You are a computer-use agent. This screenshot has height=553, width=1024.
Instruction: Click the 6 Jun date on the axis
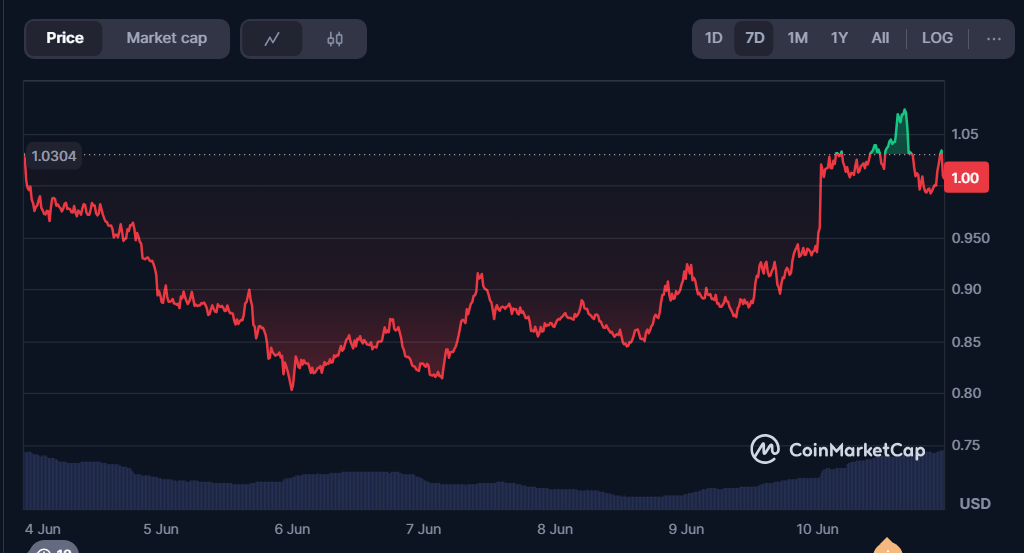[x=292, y=528]
